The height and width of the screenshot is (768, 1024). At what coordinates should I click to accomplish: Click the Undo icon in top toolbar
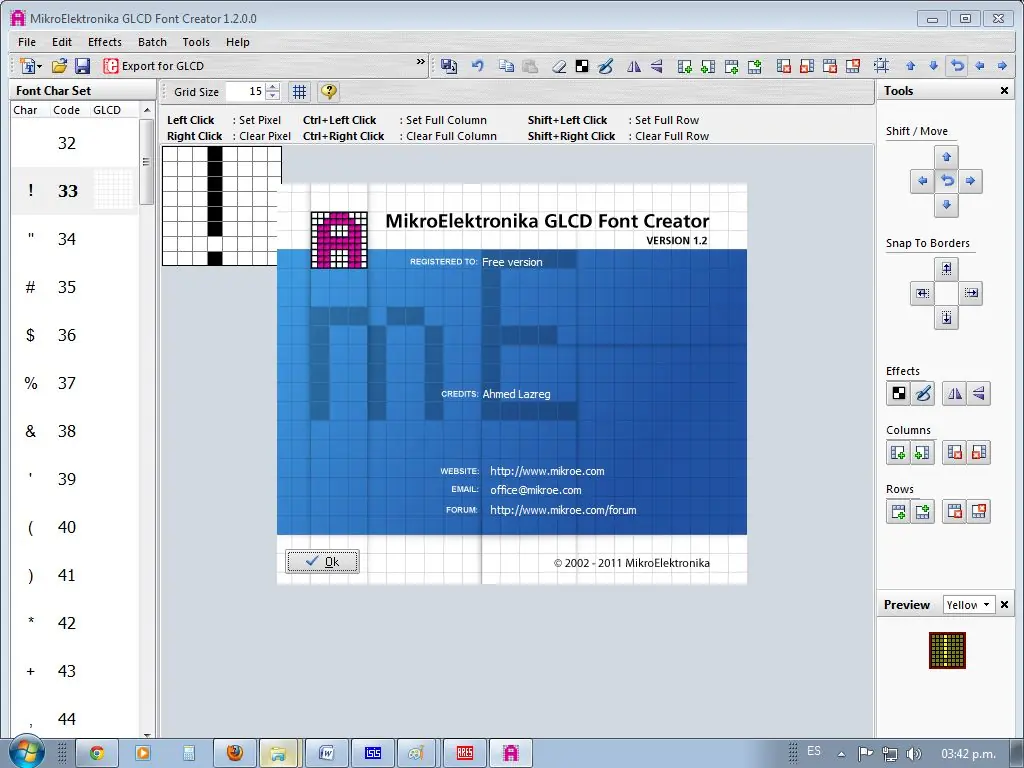point(478,66)
